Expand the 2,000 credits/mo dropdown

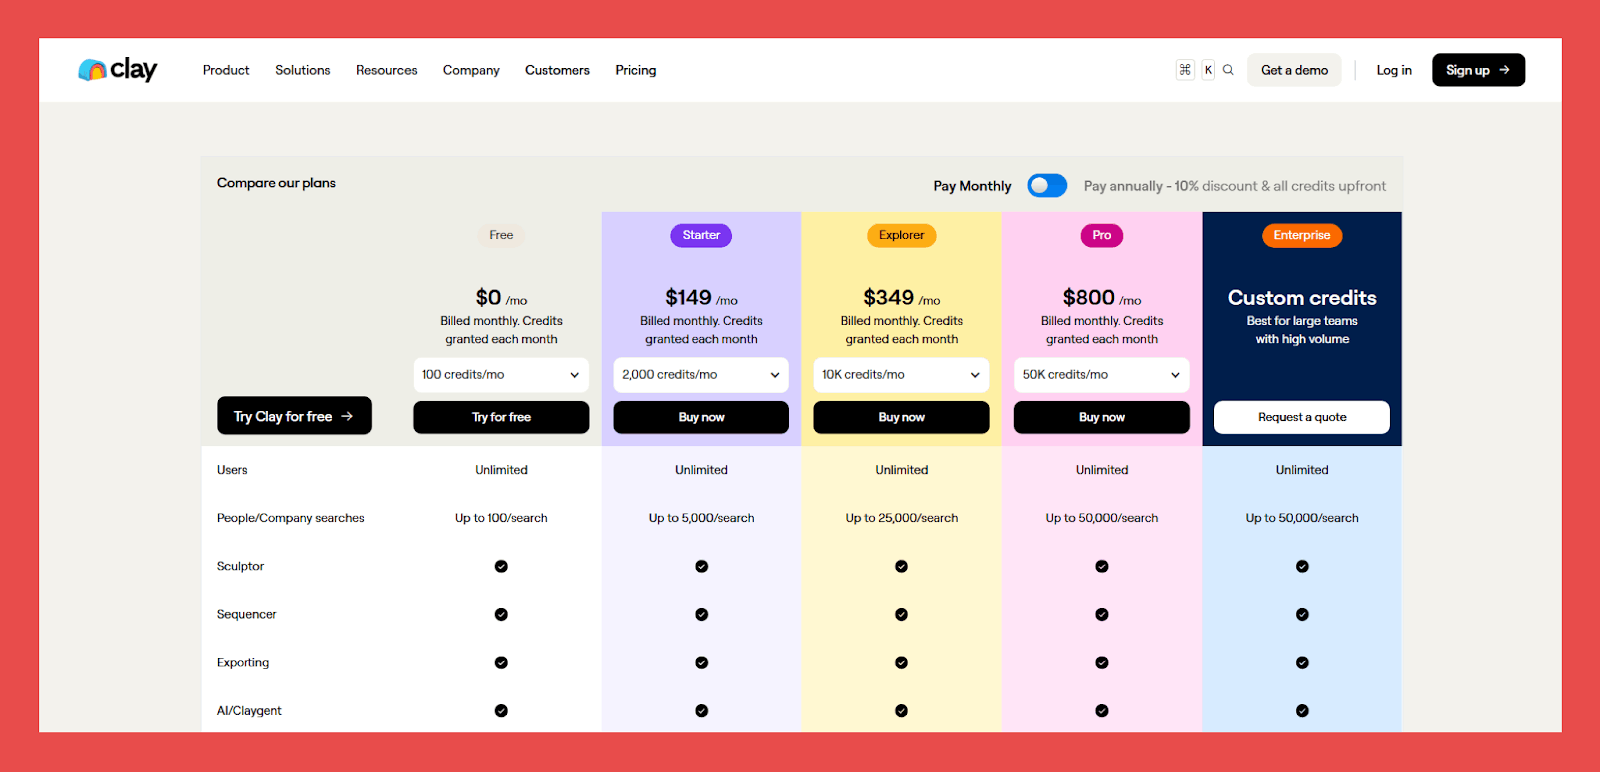point(701,375)
